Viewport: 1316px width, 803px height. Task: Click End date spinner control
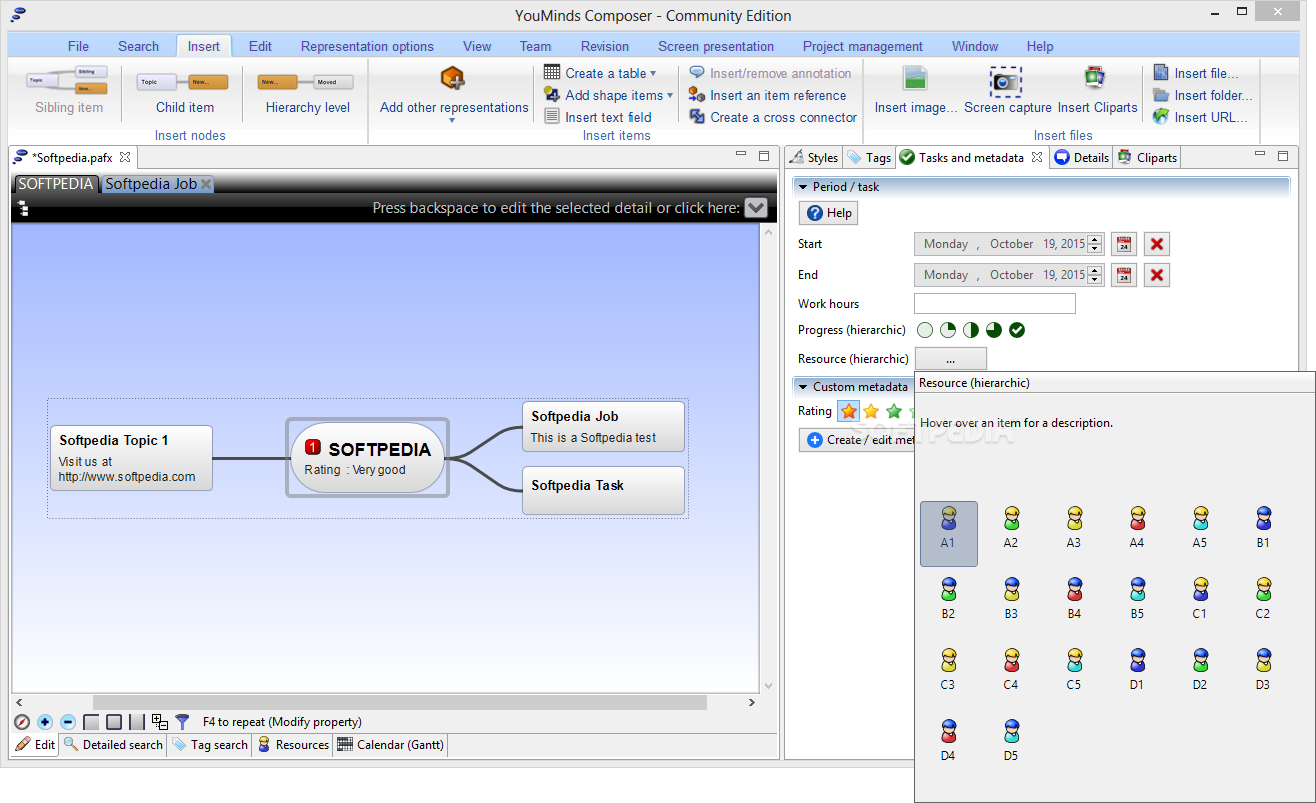pos(1095,275)
